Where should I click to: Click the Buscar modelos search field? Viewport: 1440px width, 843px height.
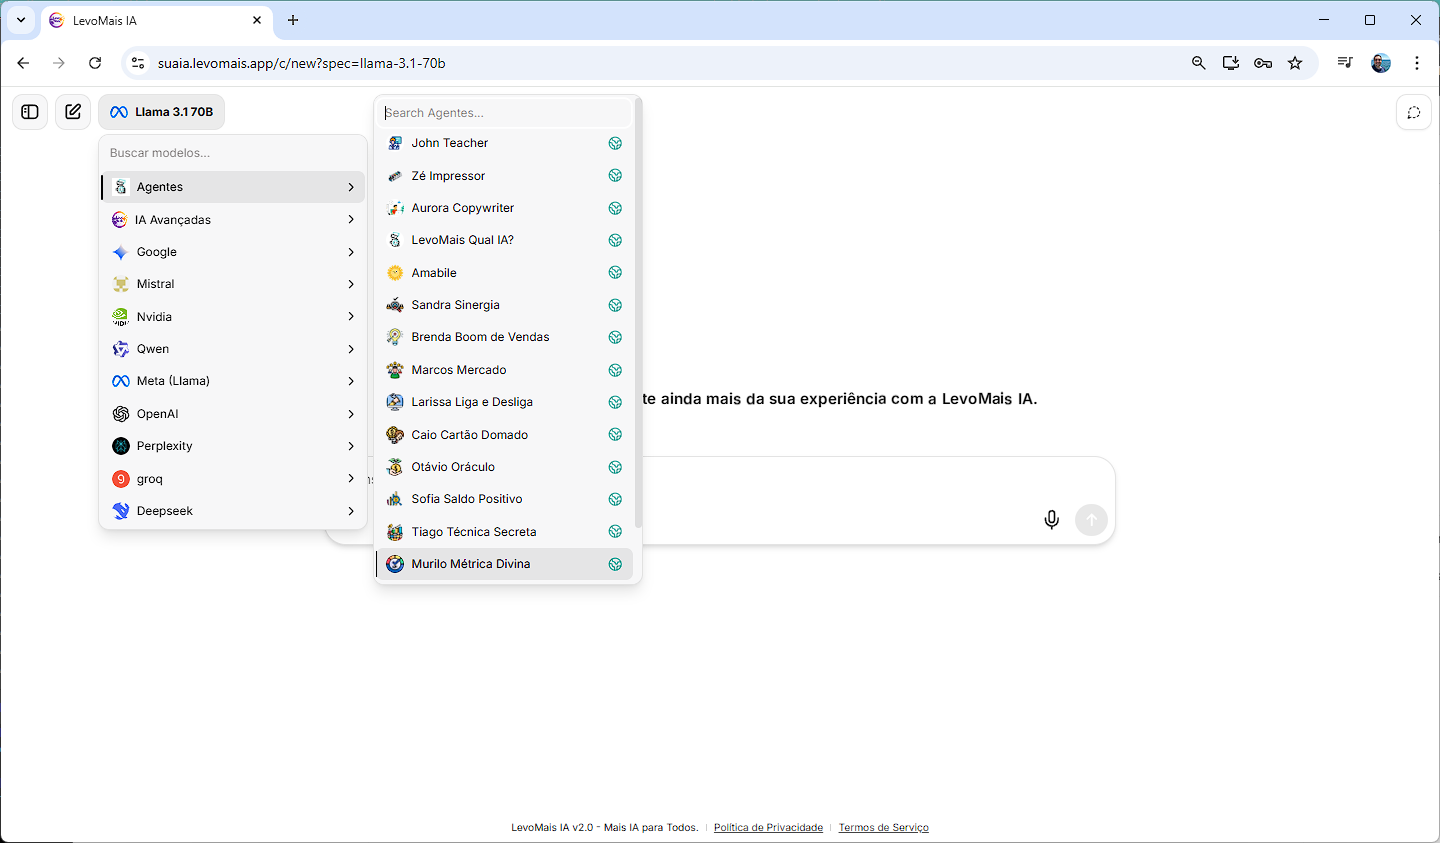click(x=233, y=153)
